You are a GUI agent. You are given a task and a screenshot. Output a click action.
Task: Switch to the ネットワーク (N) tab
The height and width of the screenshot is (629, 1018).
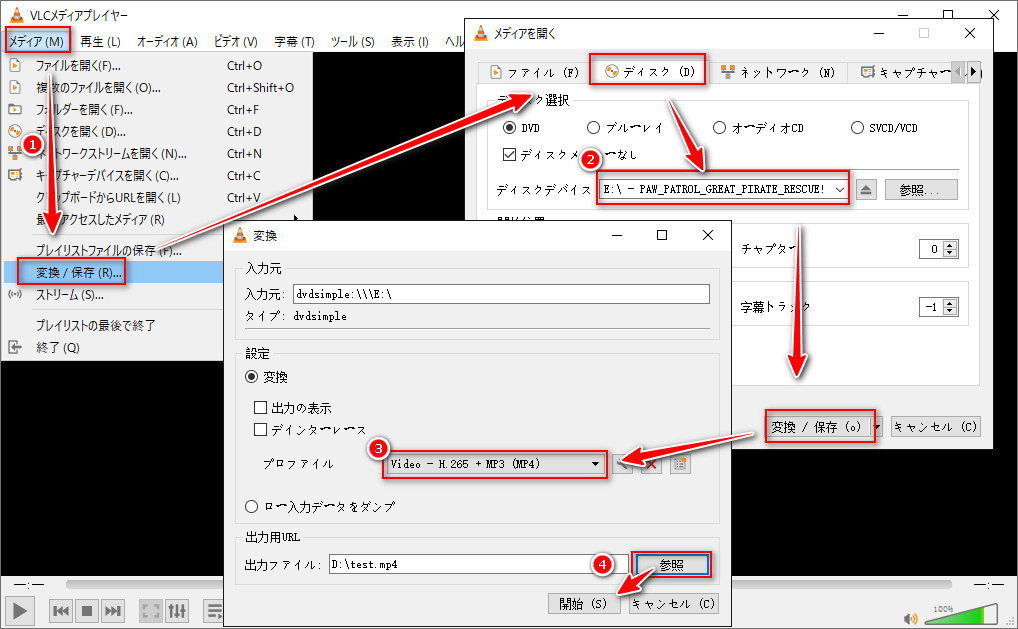(x=778, y=72)
